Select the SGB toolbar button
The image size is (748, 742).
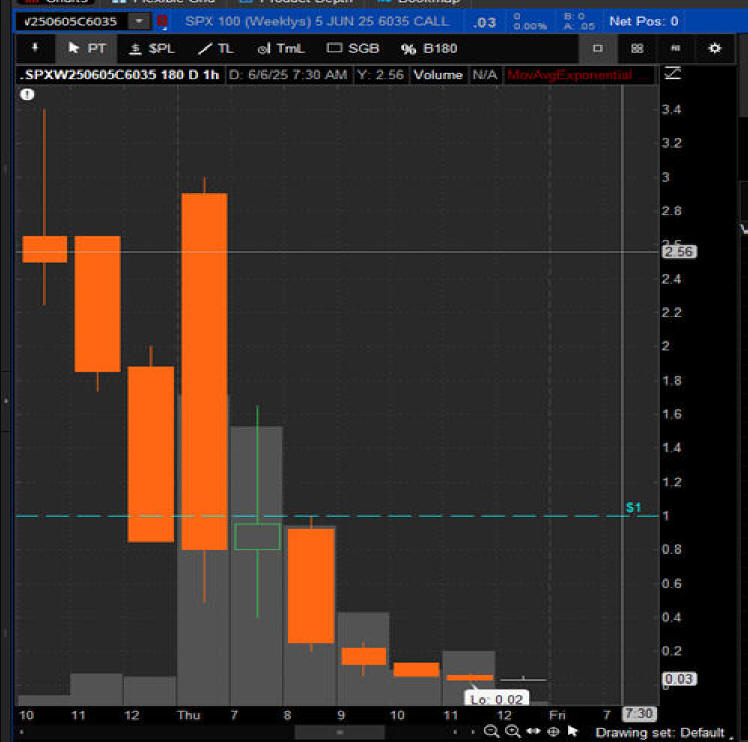click(353, 48)
